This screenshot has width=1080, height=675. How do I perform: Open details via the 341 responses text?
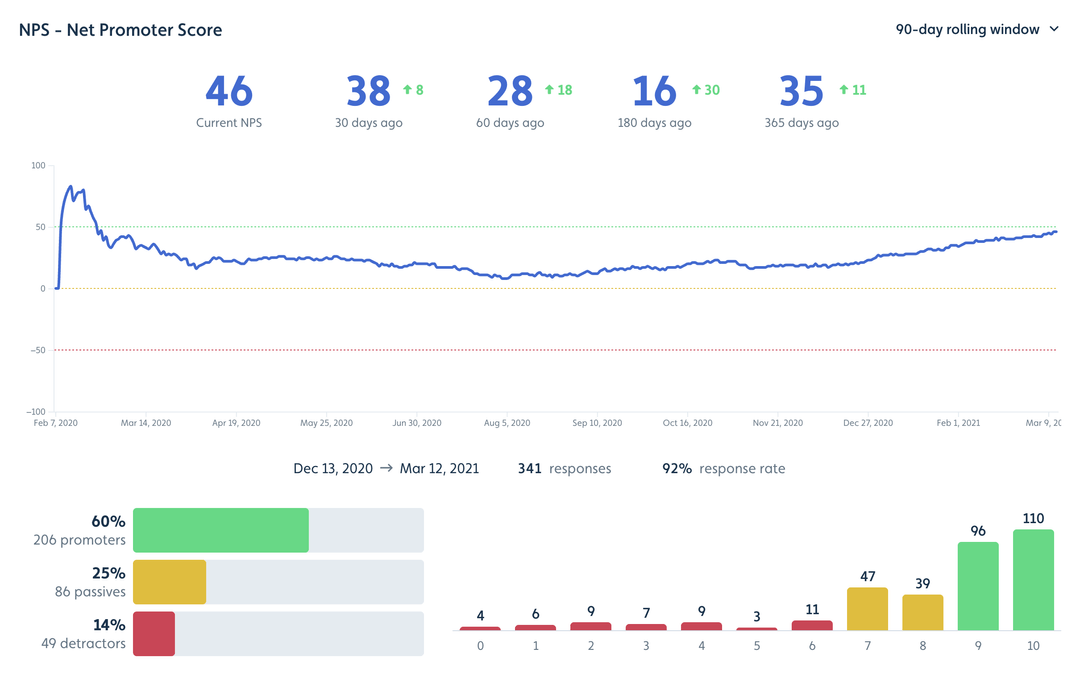pos(563,468)
